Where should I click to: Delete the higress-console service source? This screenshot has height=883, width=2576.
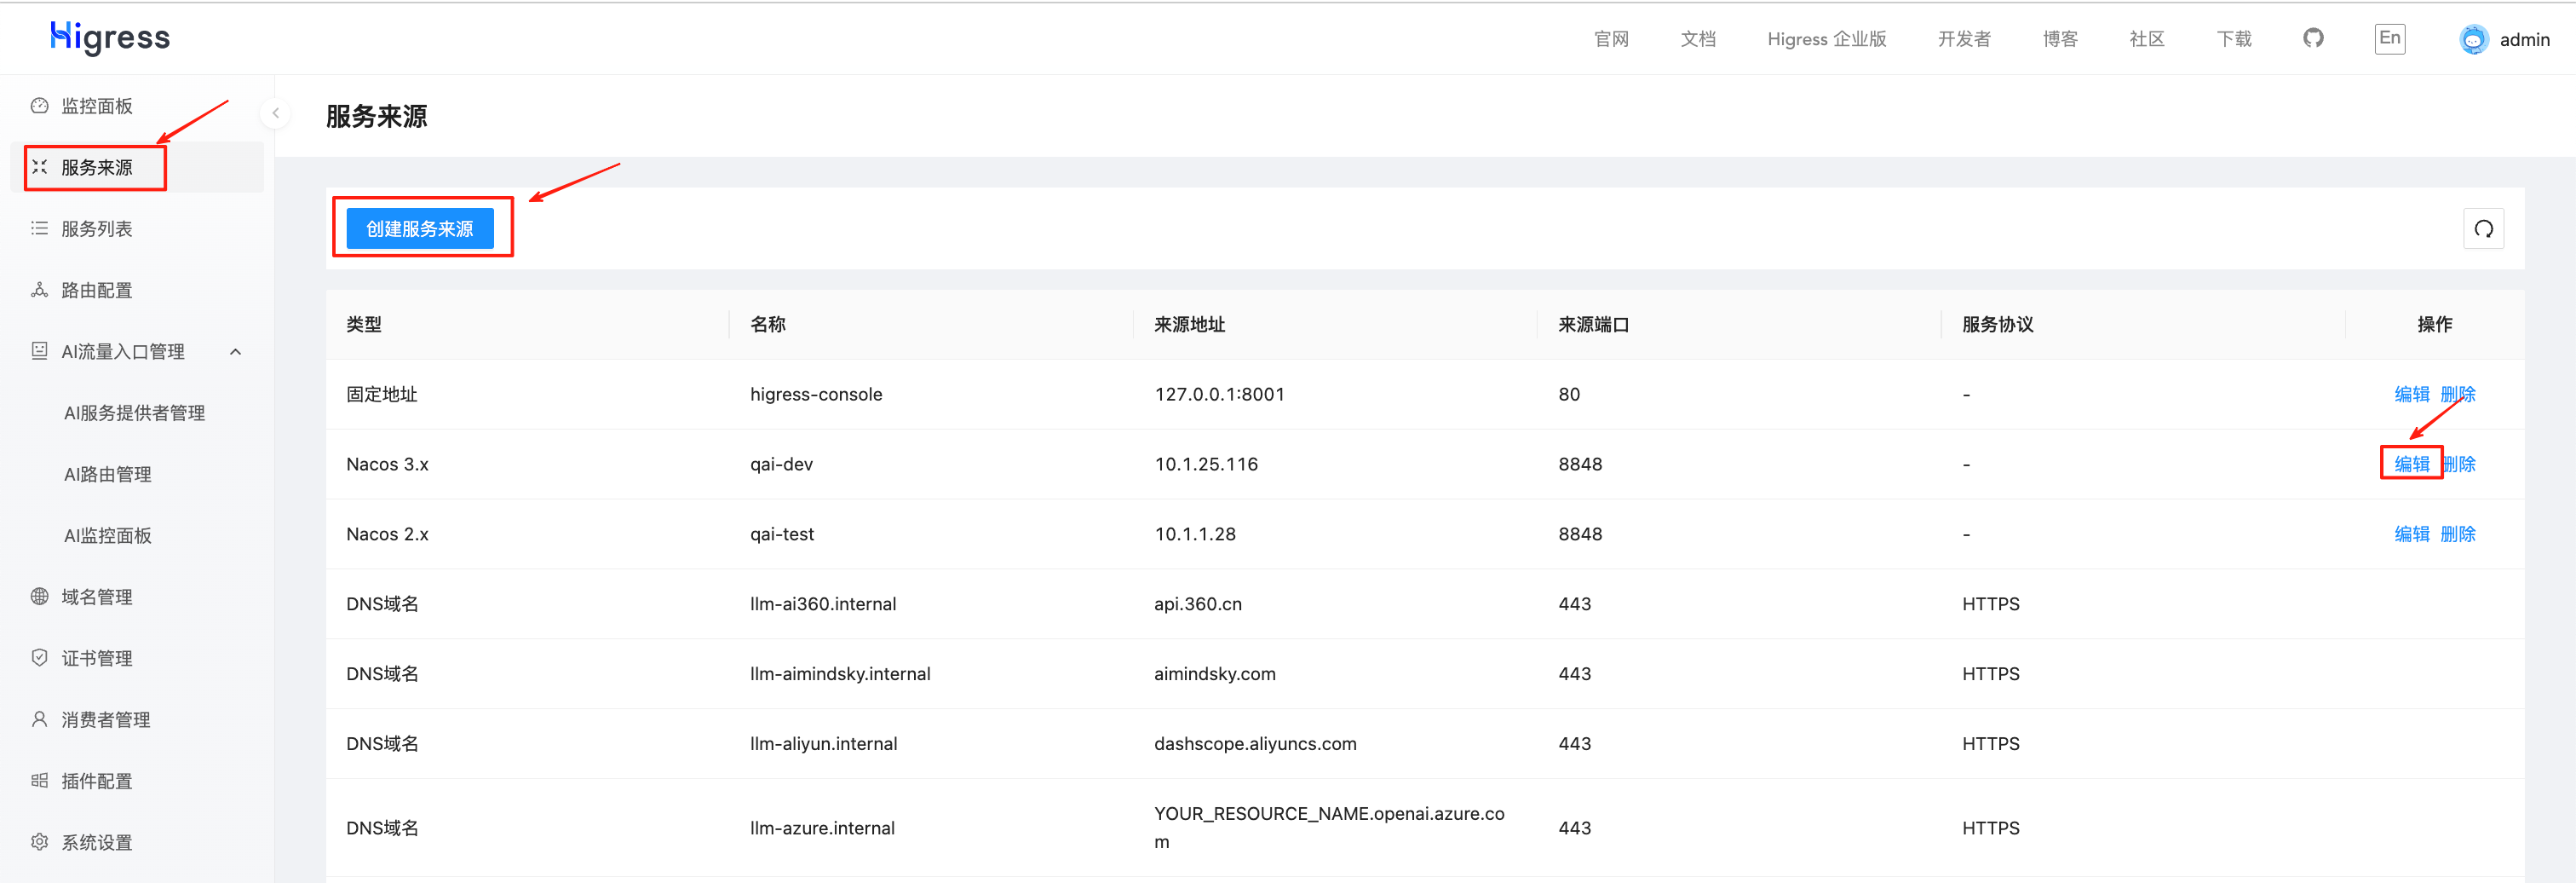[x=2458, y=394]
